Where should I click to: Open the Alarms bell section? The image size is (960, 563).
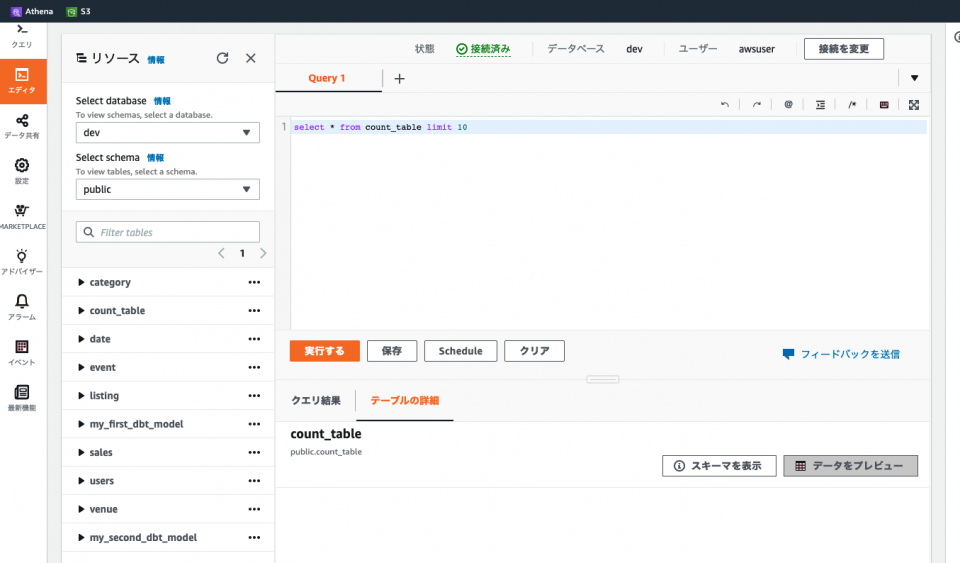[x=22, y=308]
